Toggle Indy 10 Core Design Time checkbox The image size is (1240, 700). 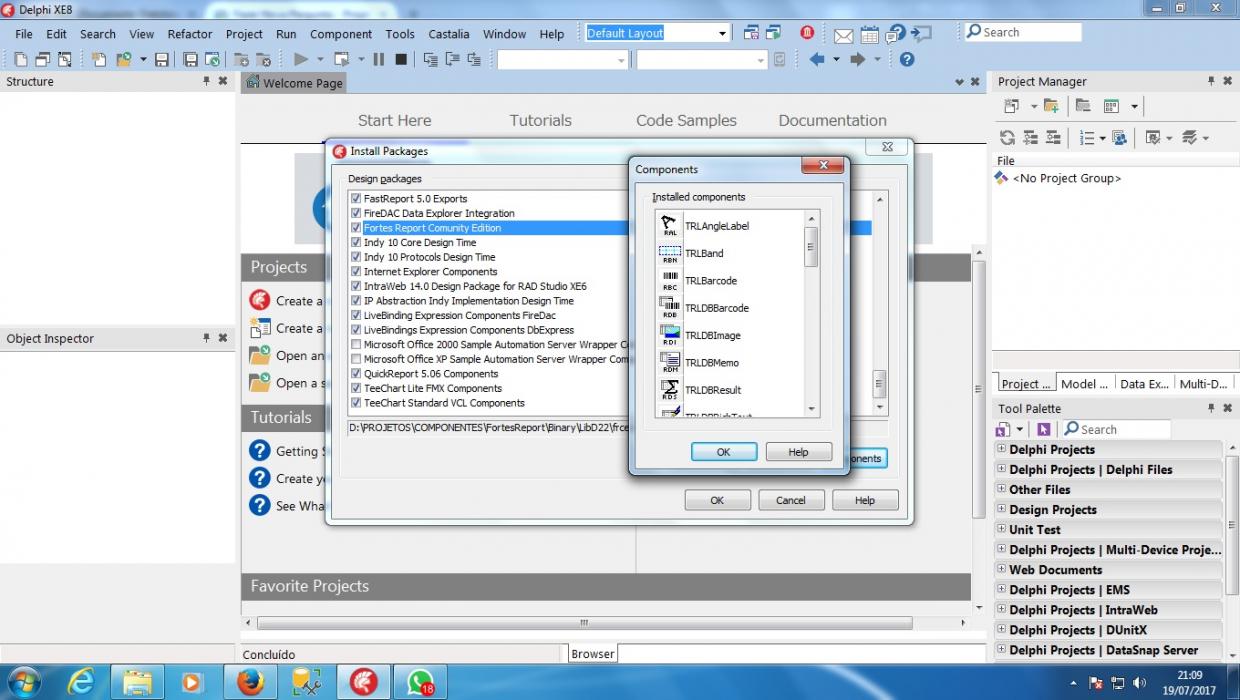[x=356, y=242]
